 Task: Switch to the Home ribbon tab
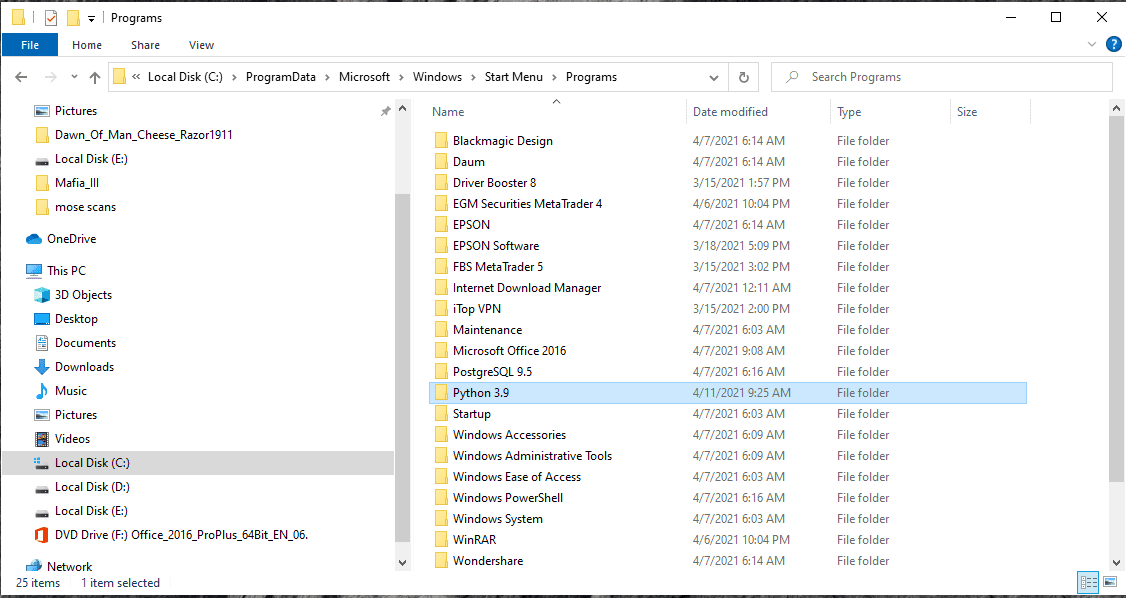tap(87, 45)
